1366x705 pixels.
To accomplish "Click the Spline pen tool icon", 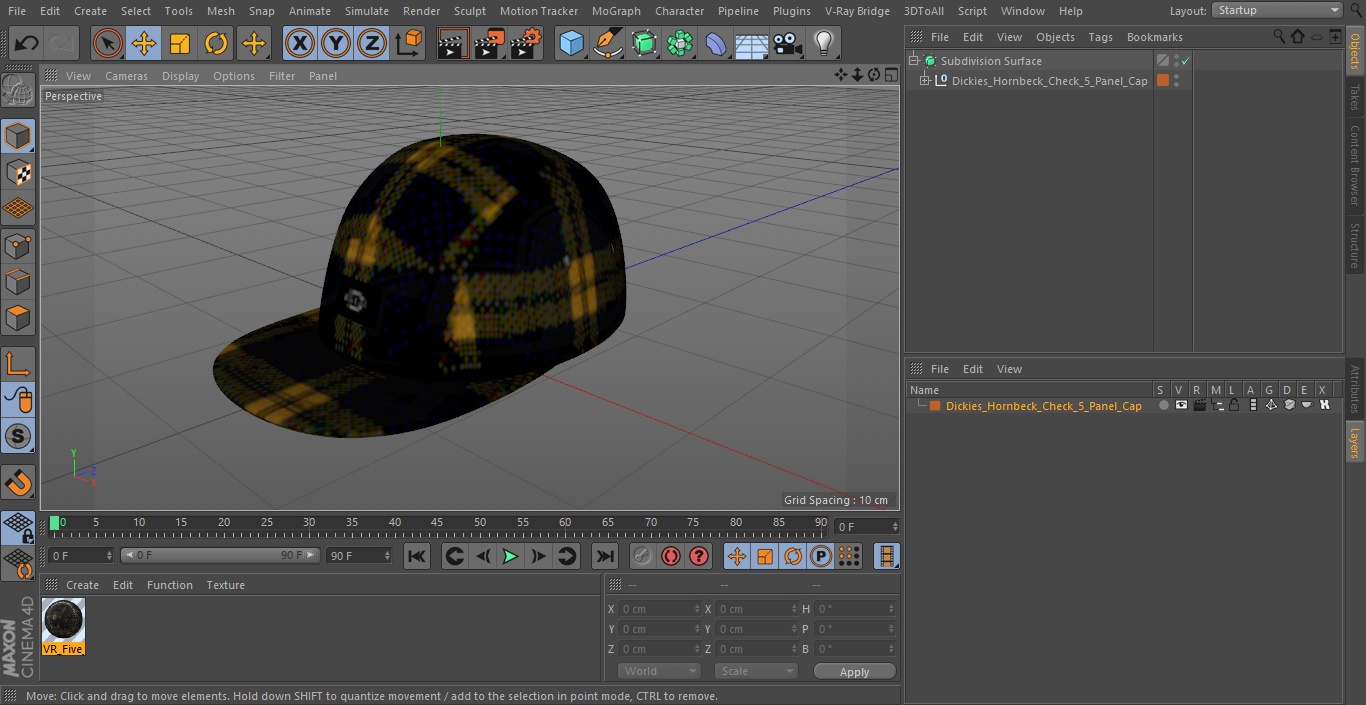I will [x=608, y=44].
